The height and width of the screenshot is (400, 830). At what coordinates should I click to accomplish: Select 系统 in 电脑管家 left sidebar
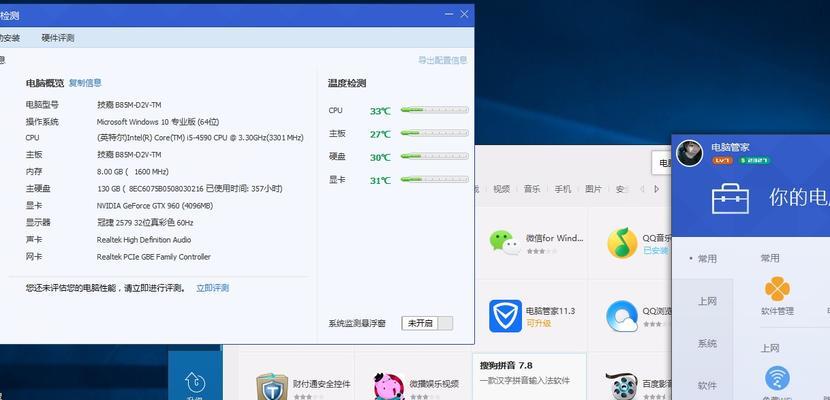click(x=707, y=344)
